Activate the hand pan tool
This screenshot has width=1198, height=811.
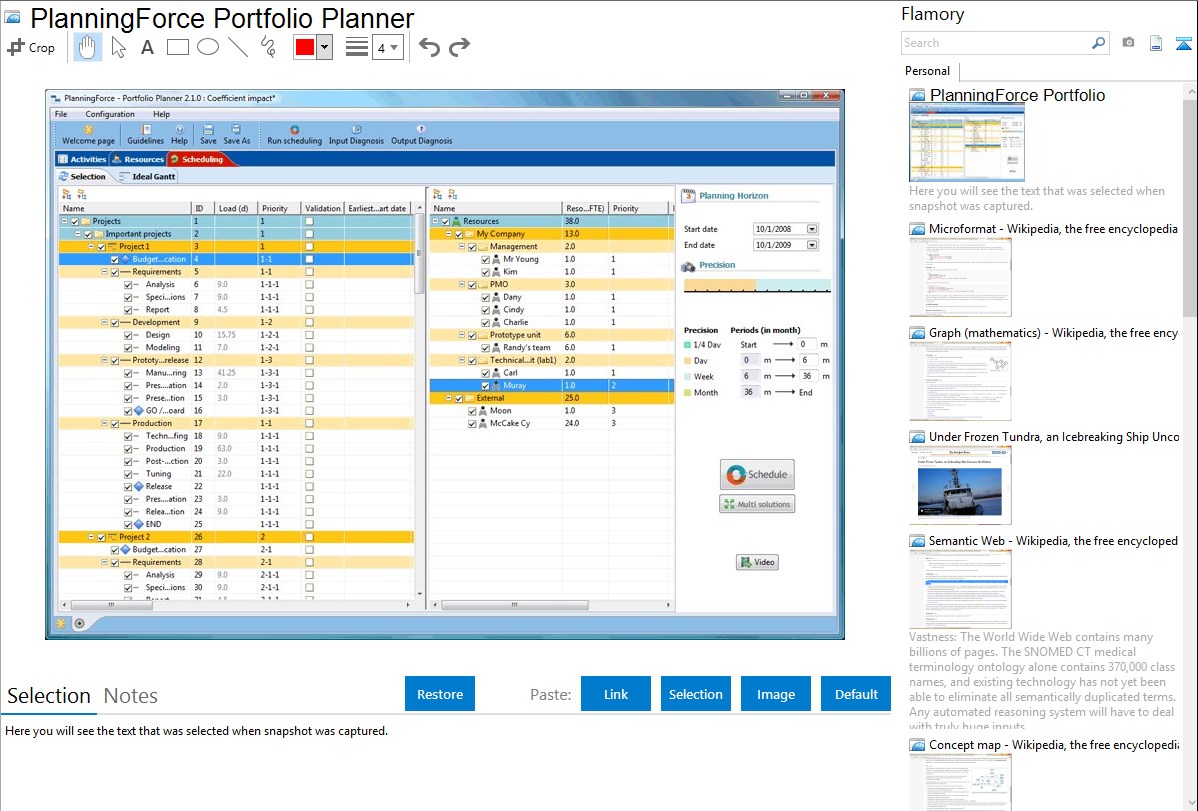(87, 47)
